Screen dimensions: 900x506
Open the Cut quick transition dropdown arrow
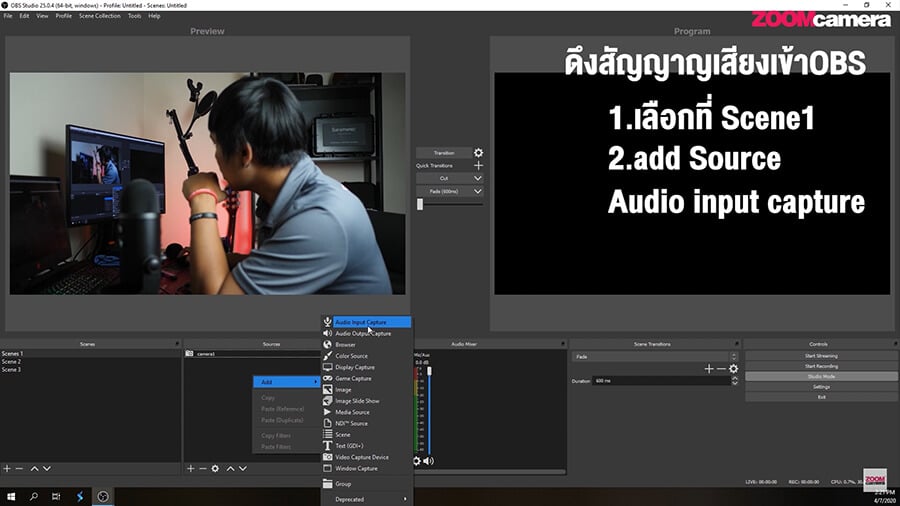coord(478,178)
